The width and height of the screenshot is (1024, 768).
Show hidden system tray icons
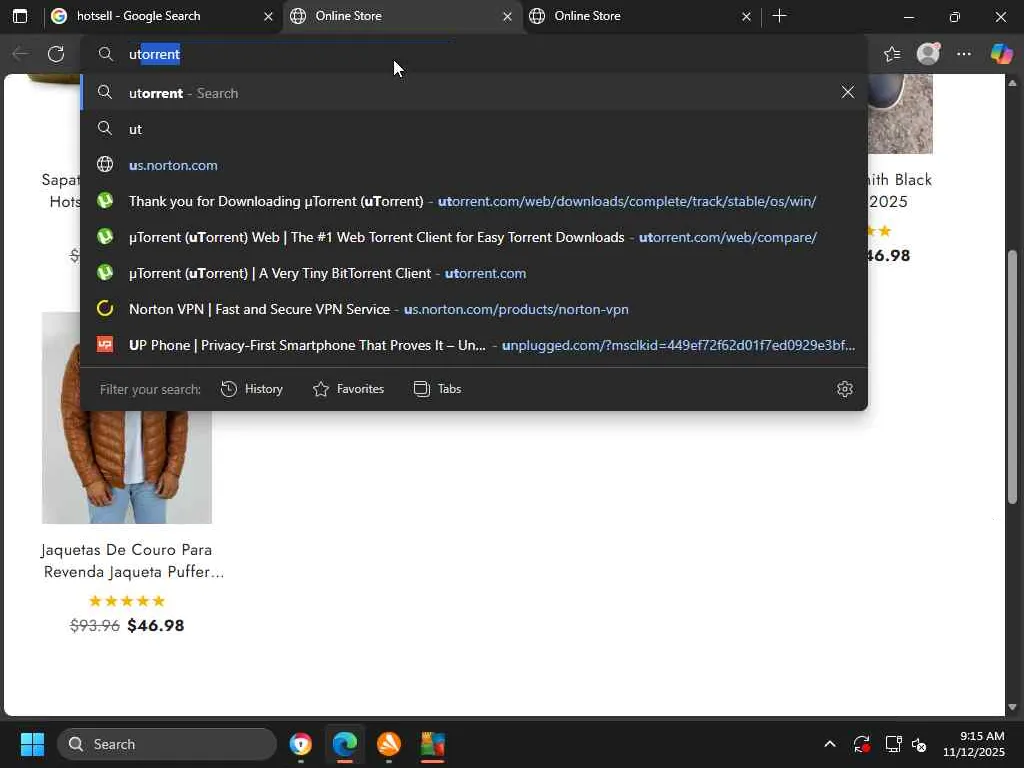click(x=829, y=744)
